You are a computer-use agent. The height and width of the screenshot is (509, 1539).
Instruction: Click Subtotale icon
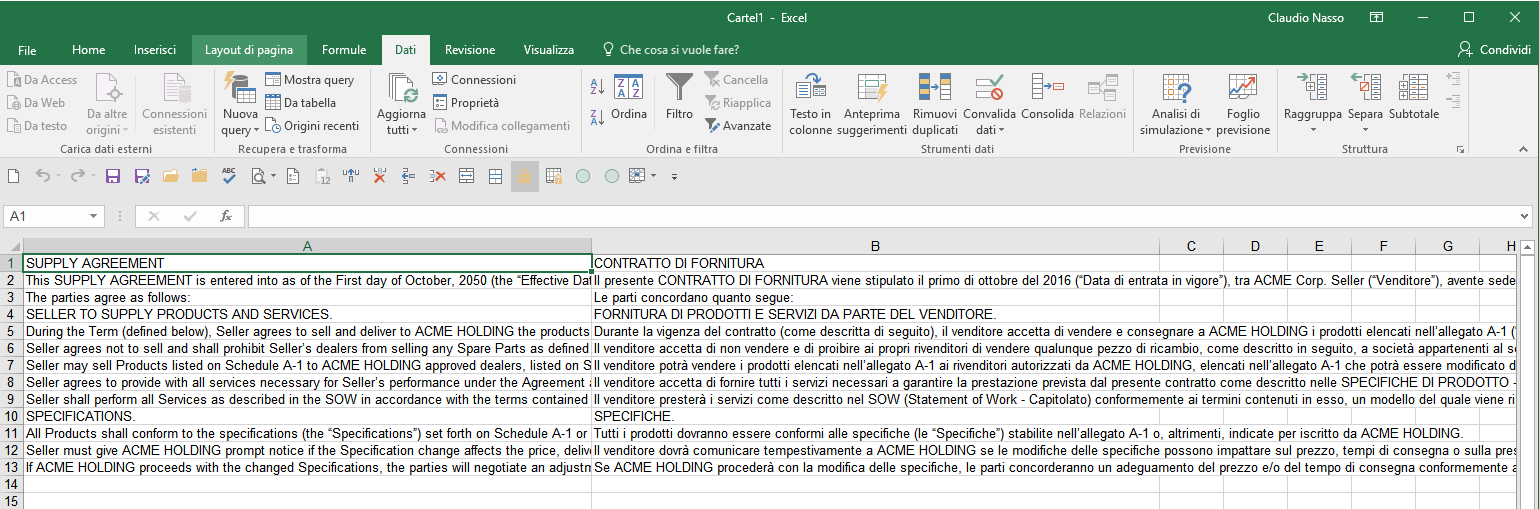tap(1414, 87)
